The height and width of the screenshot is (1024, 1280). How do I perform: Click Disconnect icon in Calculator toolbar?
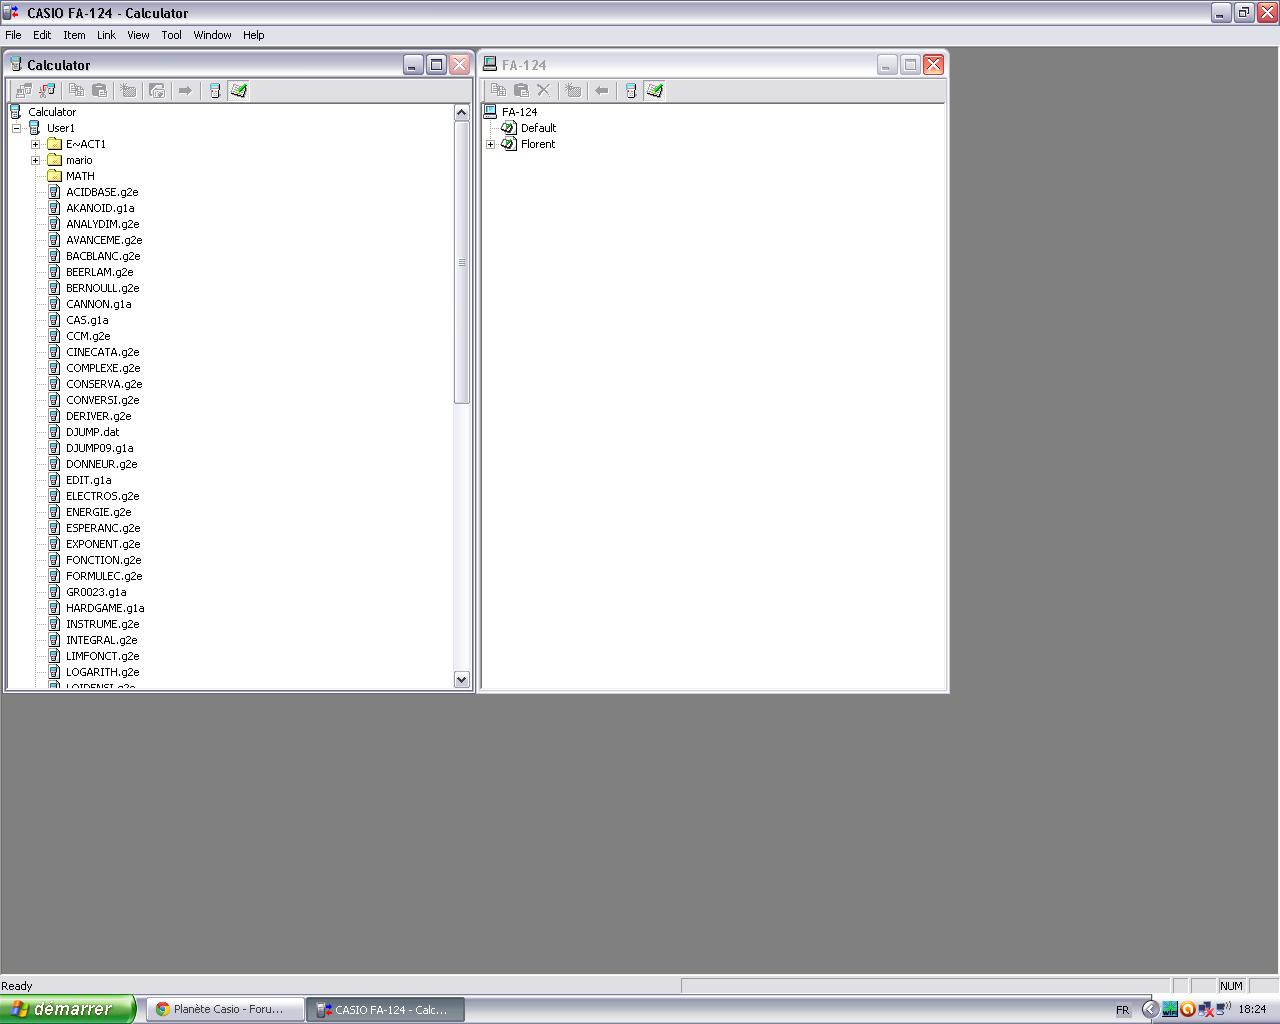pyautogui.click(x=47, y=90)
